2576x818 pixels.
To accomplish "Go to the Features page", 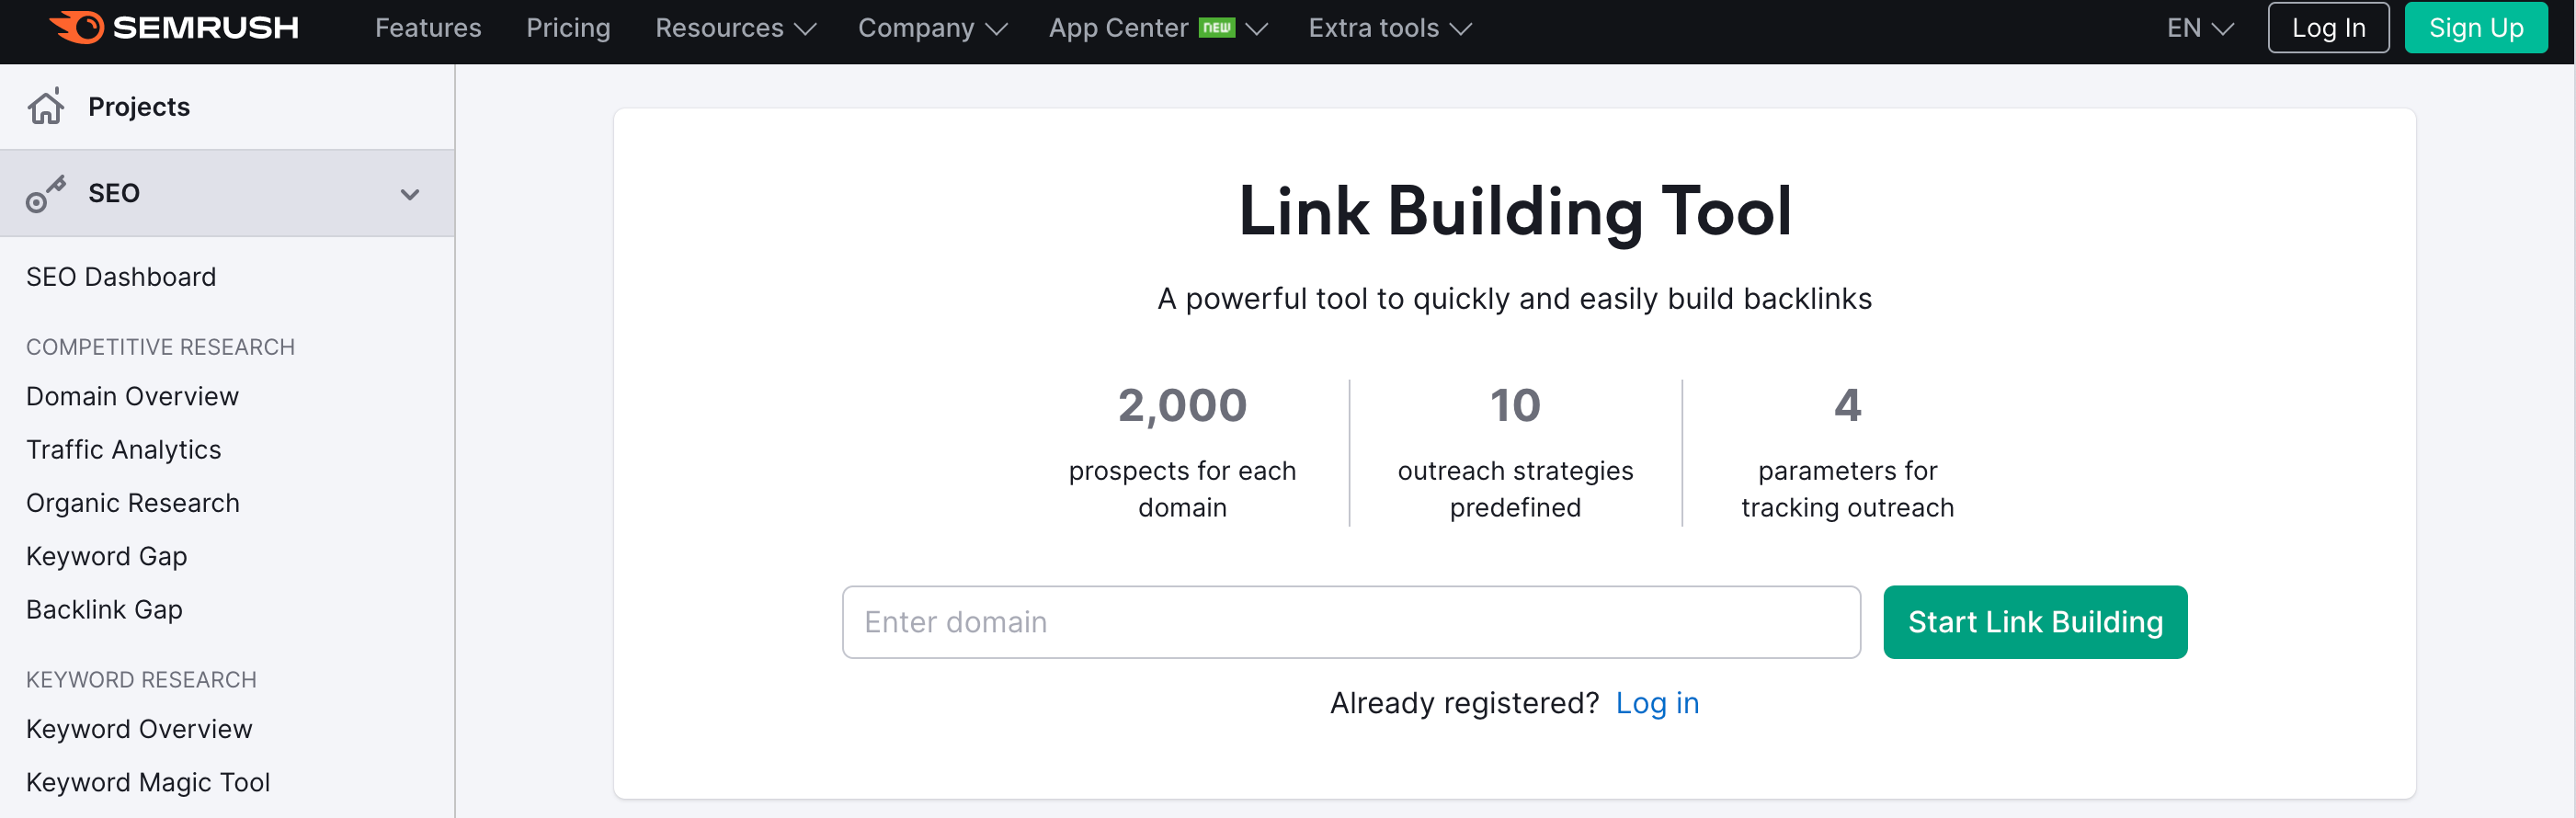I will tap(428, 28).
